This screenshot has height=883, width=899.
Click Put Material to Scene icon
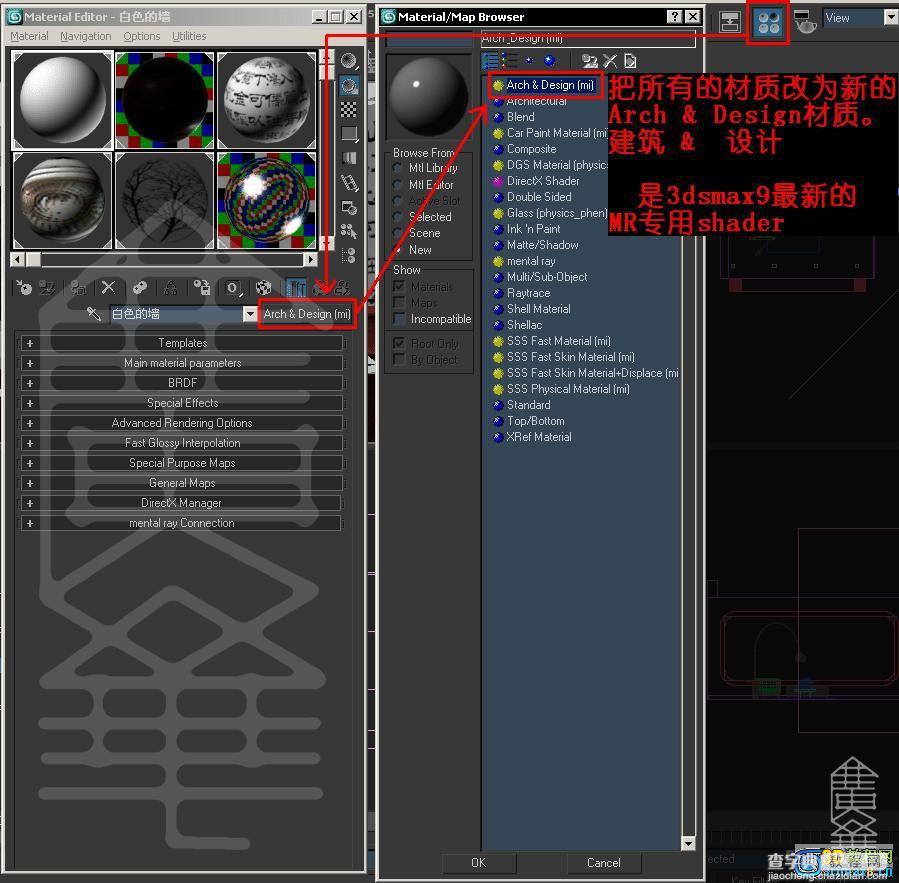(x=47, y=287)
